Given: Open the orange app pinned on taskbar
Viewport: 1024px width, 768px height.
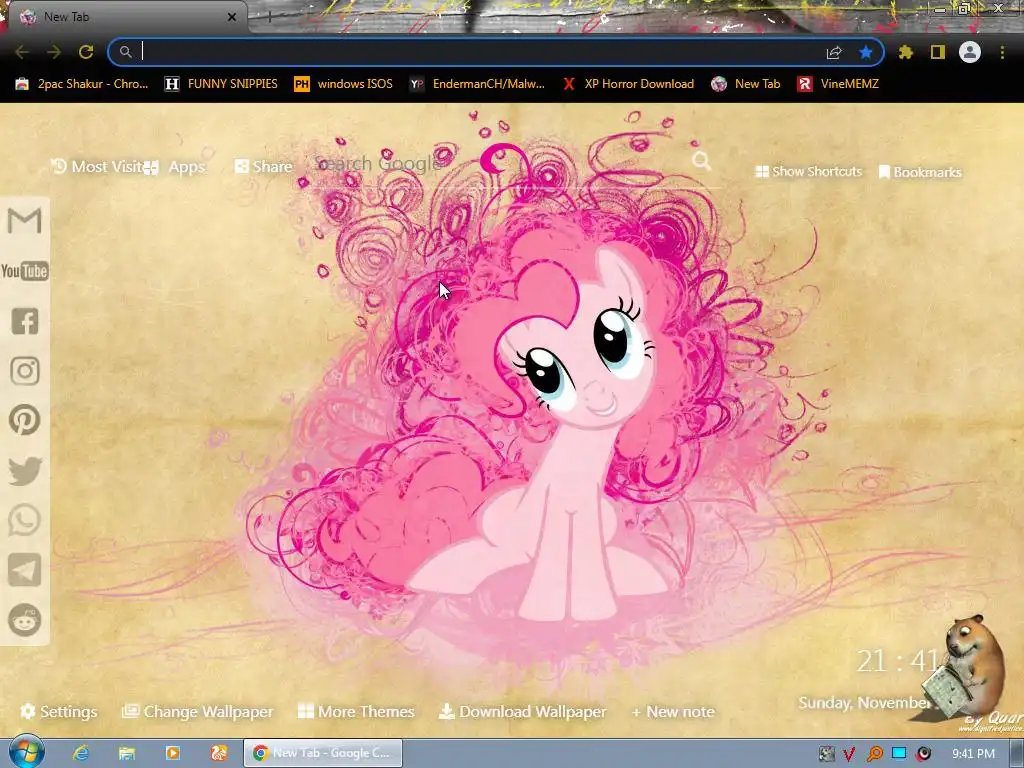Looking at the screenshot, I should [x=219, y=753].
